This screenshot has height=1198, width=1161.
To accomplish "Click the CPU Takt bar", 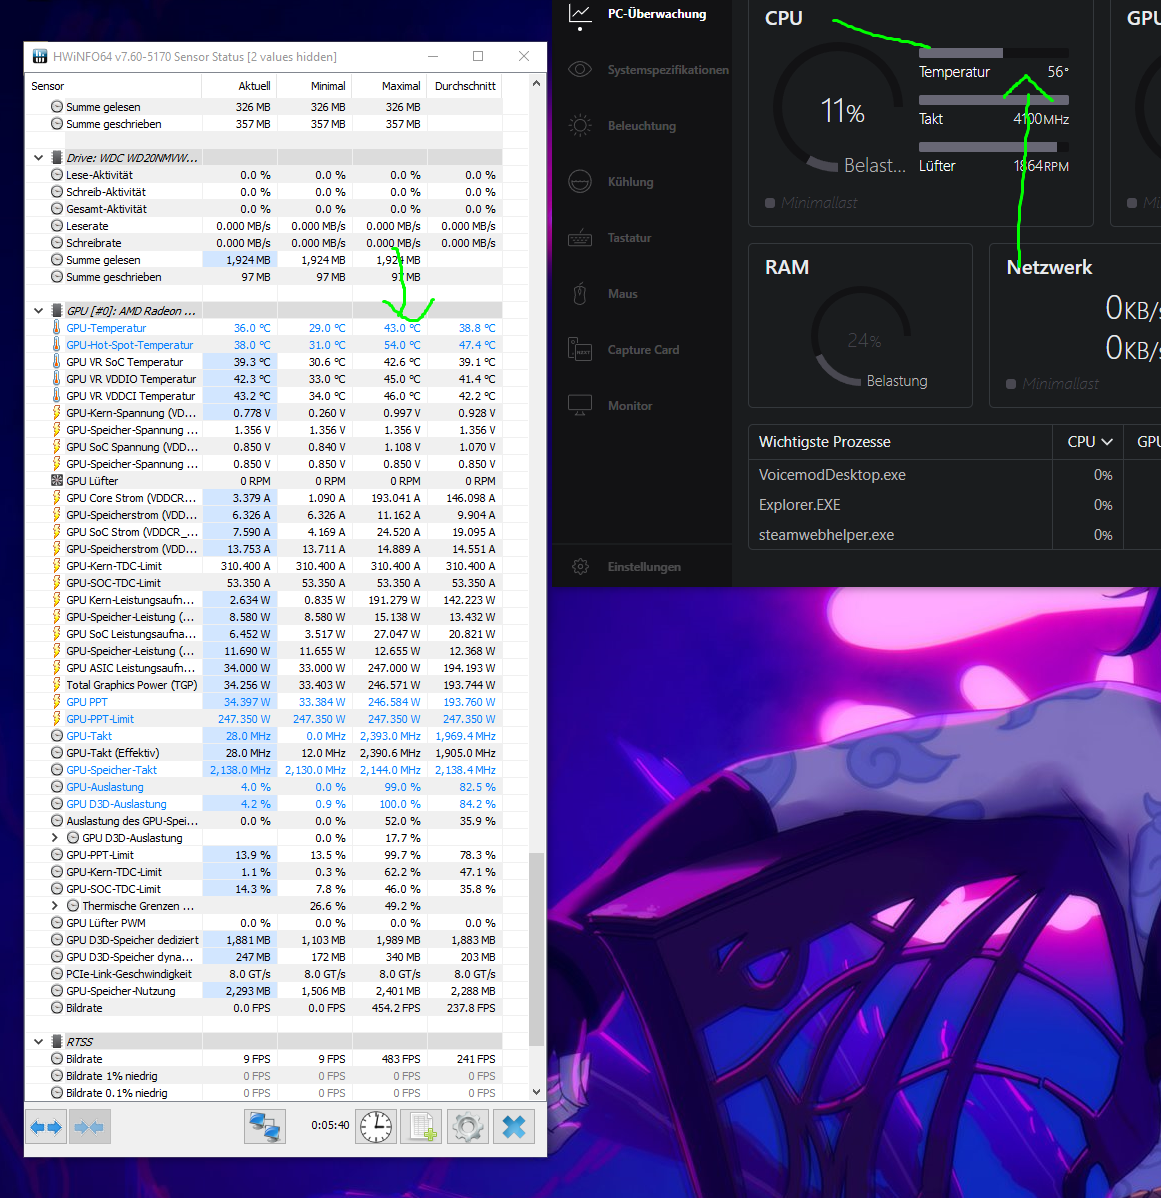I will (994, 100).
